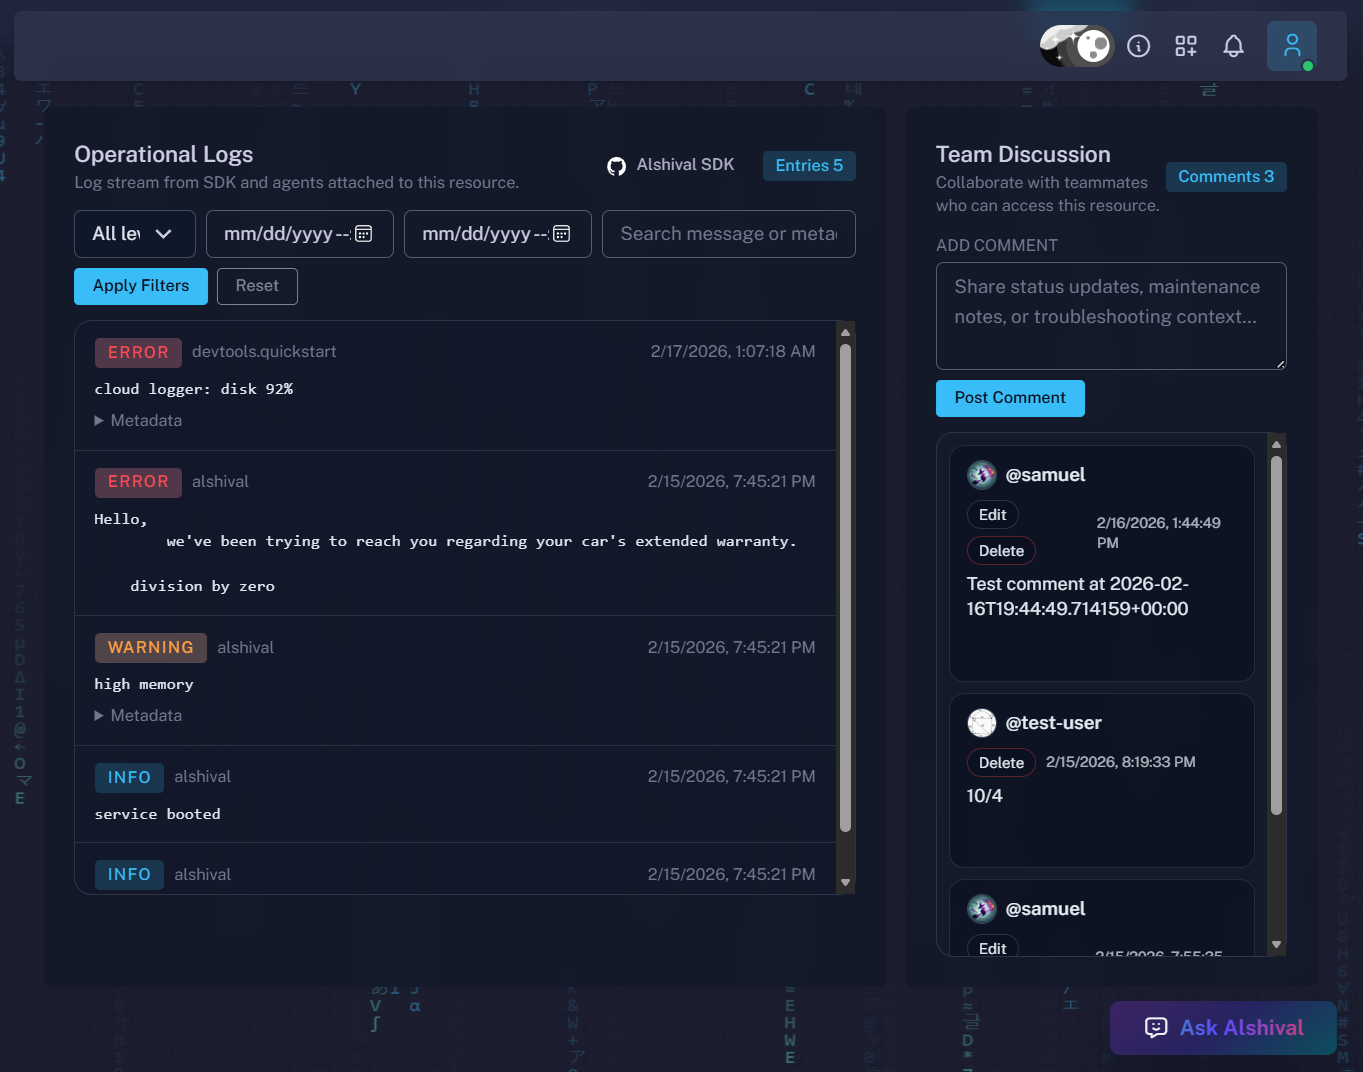Click the Share status updates comment box

pyautogui.click(x=1110, y=316)
